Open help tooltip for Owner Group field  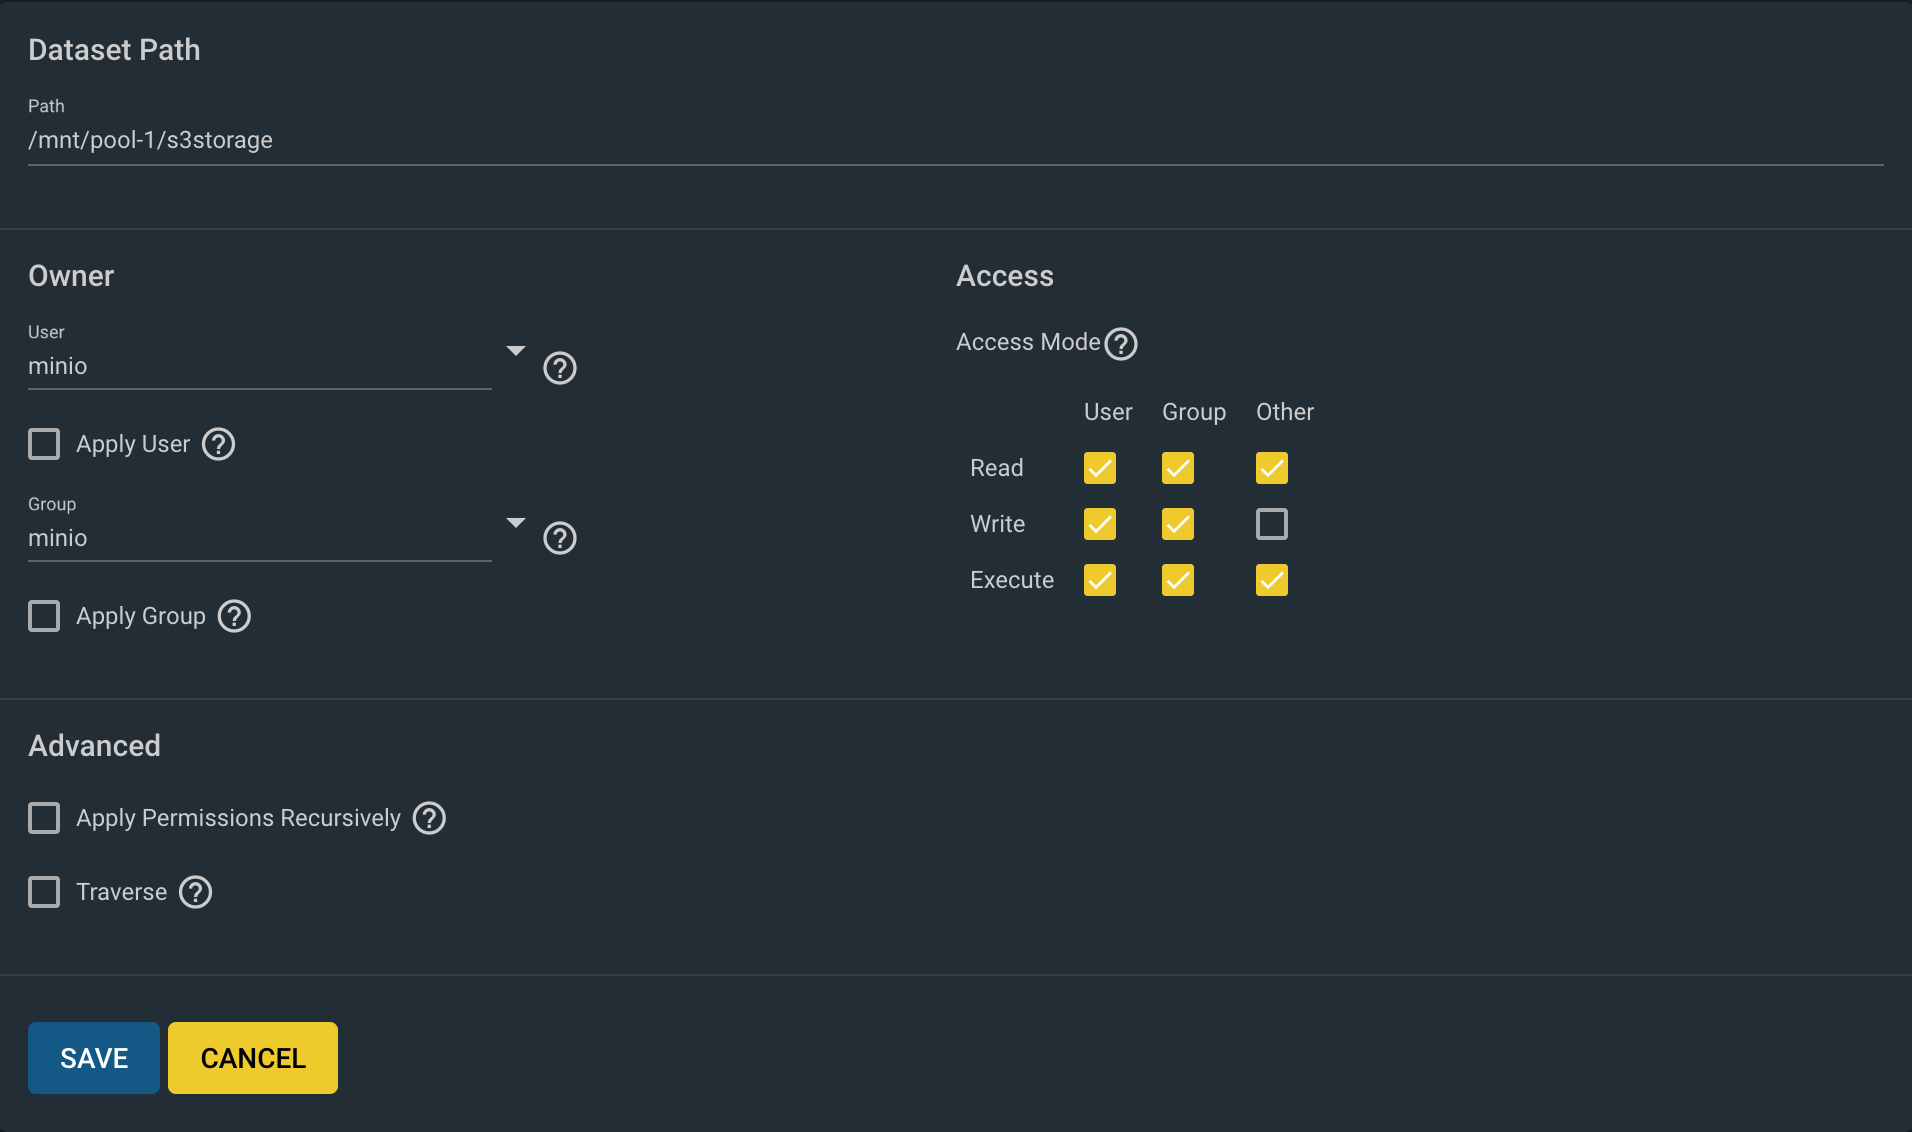point(560,538)
